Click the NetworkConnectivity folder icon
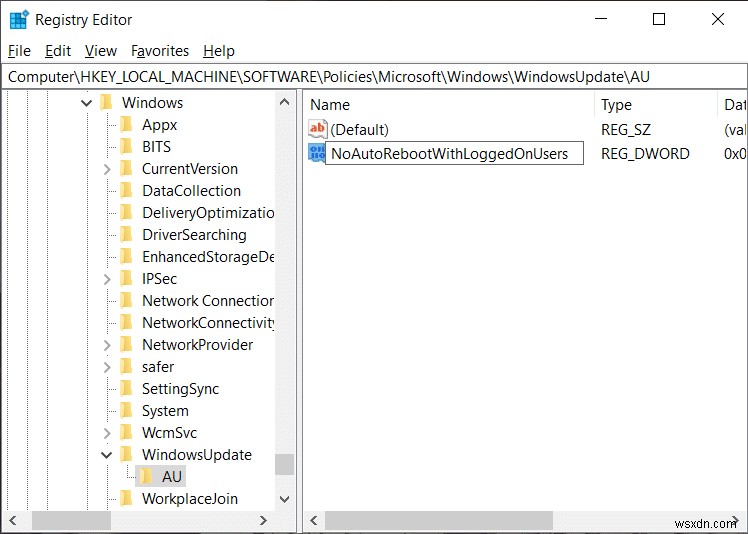Viewport: 748px width, 534px height. click(x=126, y=323)
